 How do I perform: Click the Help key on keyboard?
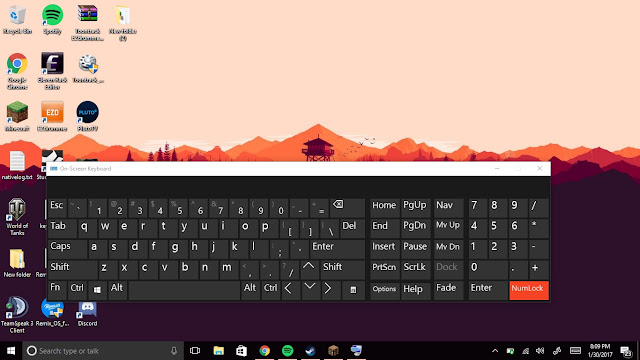coord(415,290)
